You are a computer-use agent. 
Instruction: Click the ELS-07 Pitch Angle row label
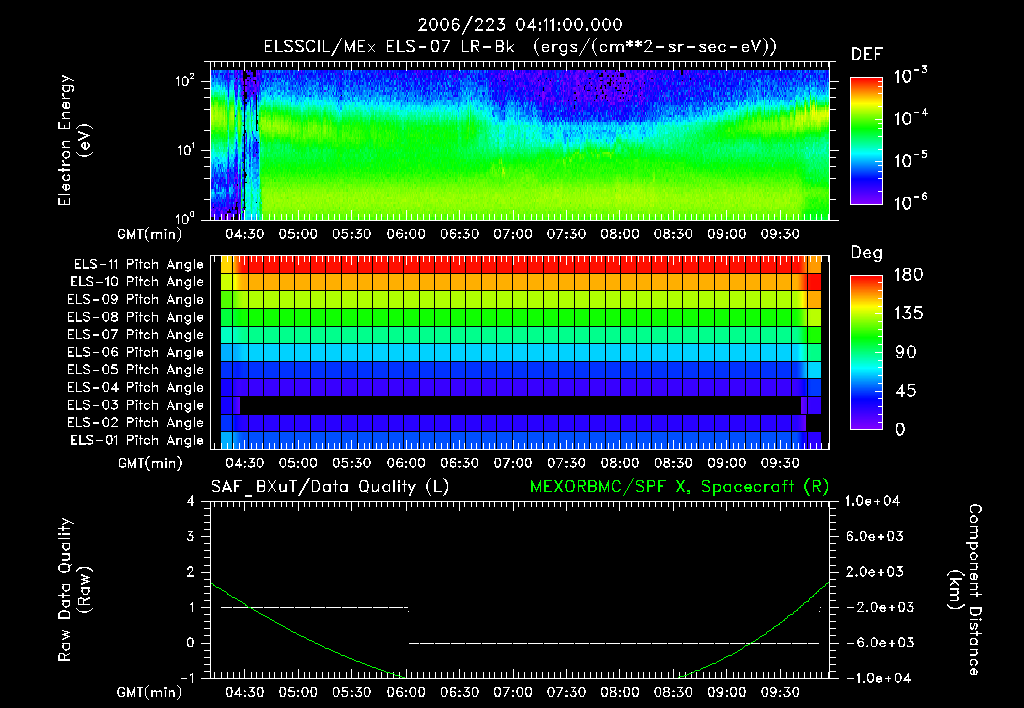point(135,334)
